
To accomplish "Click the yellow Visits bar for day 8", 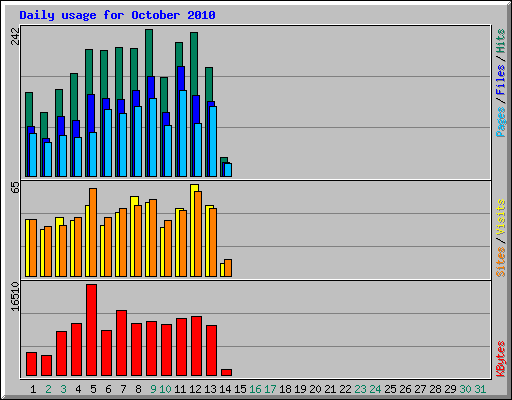I will 133,236.
